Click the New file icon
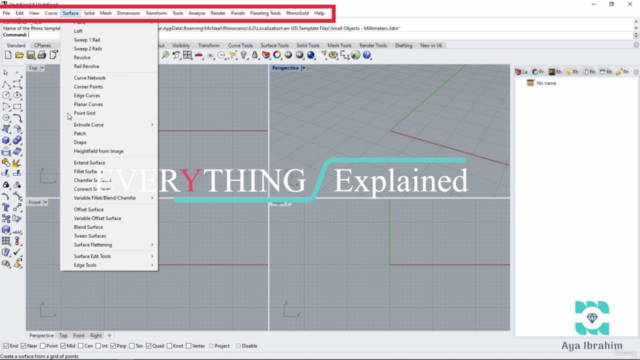The image size is (640, 360). tap(8, 55)
